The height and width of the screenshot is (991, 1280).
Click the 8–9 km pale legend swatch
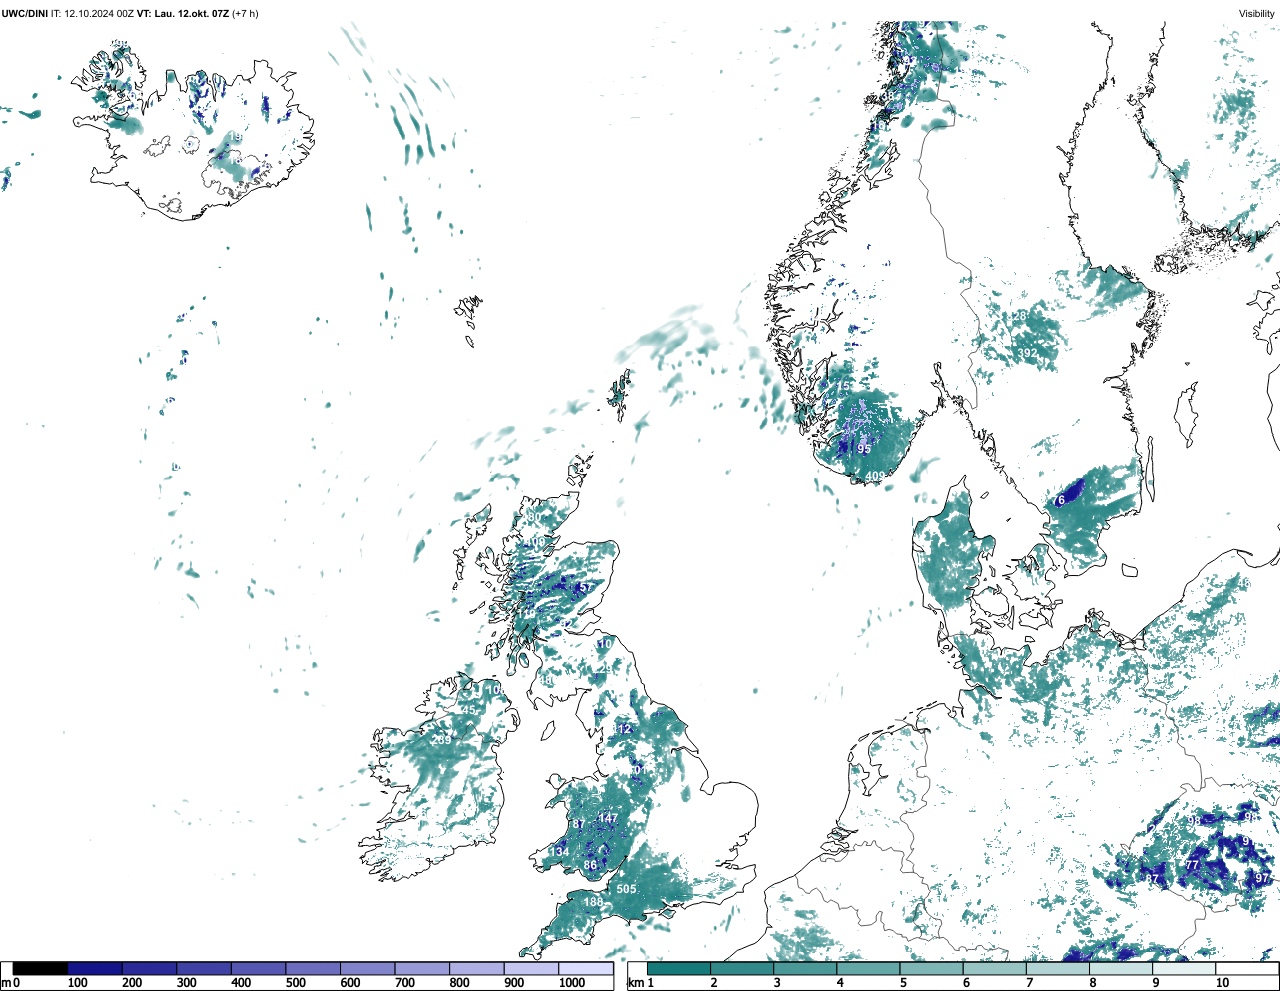point(1120,968)
